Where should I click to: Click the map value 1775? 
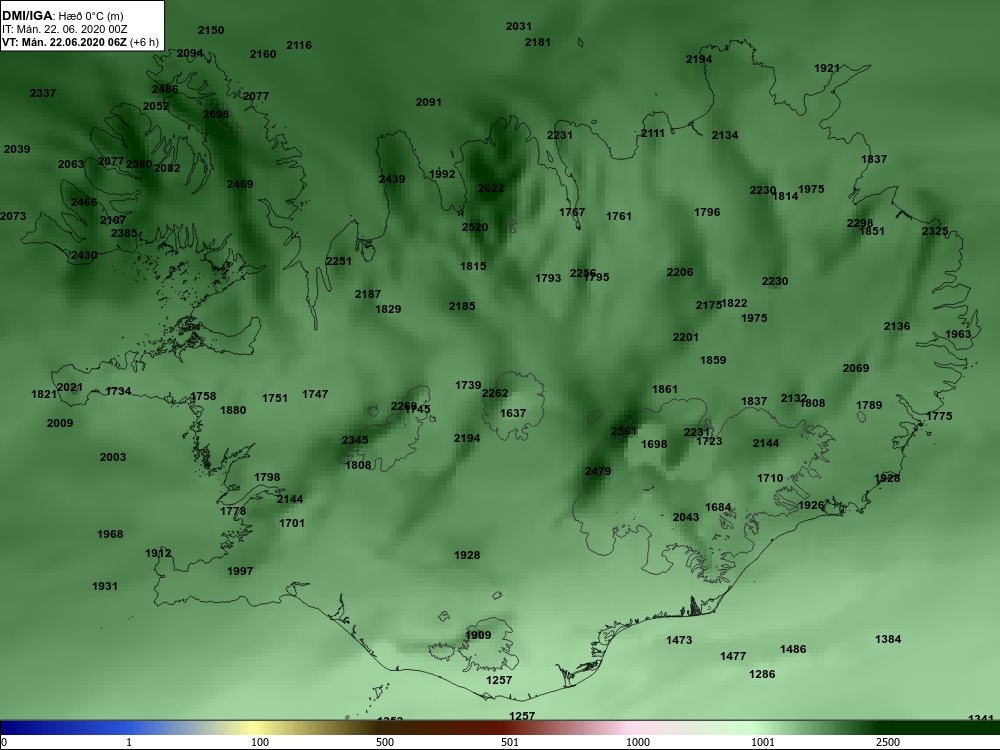point(939,416)
